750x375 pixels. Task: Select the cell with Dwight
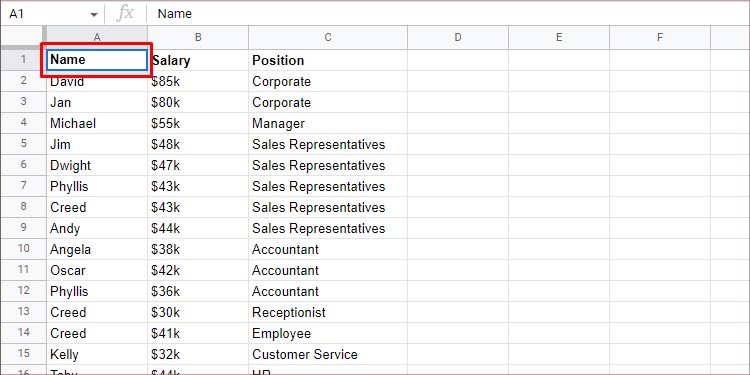pyautogui.click(x=97, y=165)
